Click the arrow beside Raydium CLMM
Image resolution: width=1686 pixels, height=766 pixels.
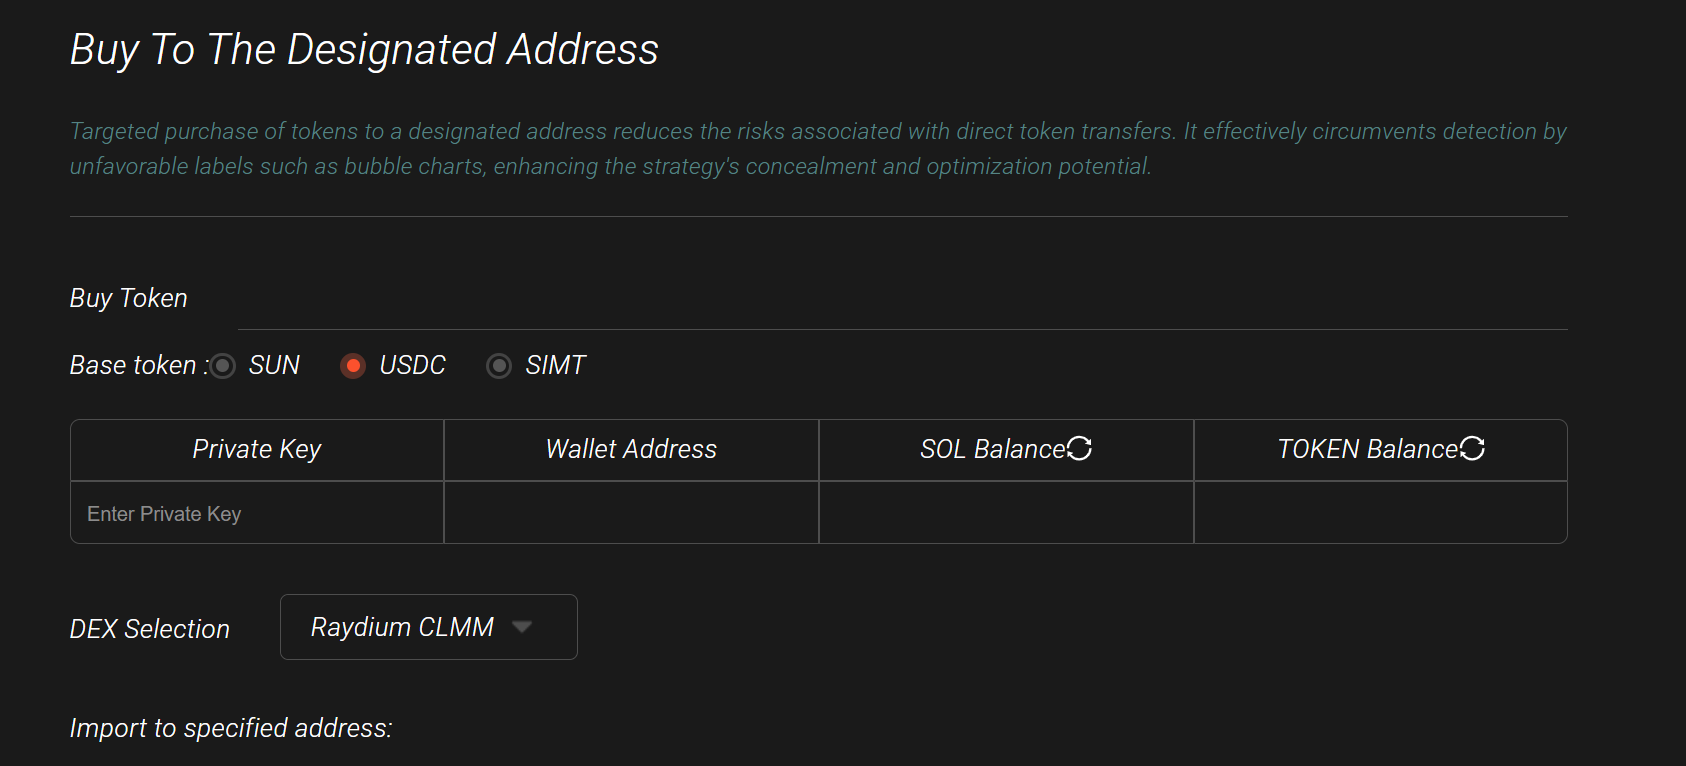521,627
